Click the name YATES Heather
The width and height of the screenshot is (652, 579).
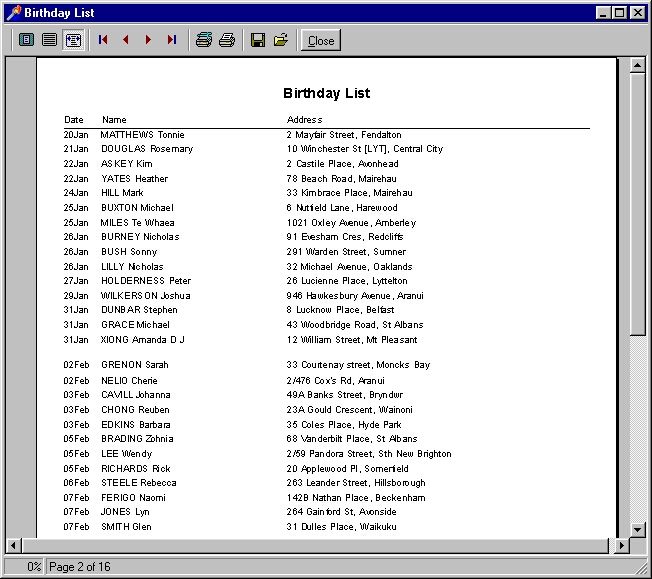coord(135,179)
